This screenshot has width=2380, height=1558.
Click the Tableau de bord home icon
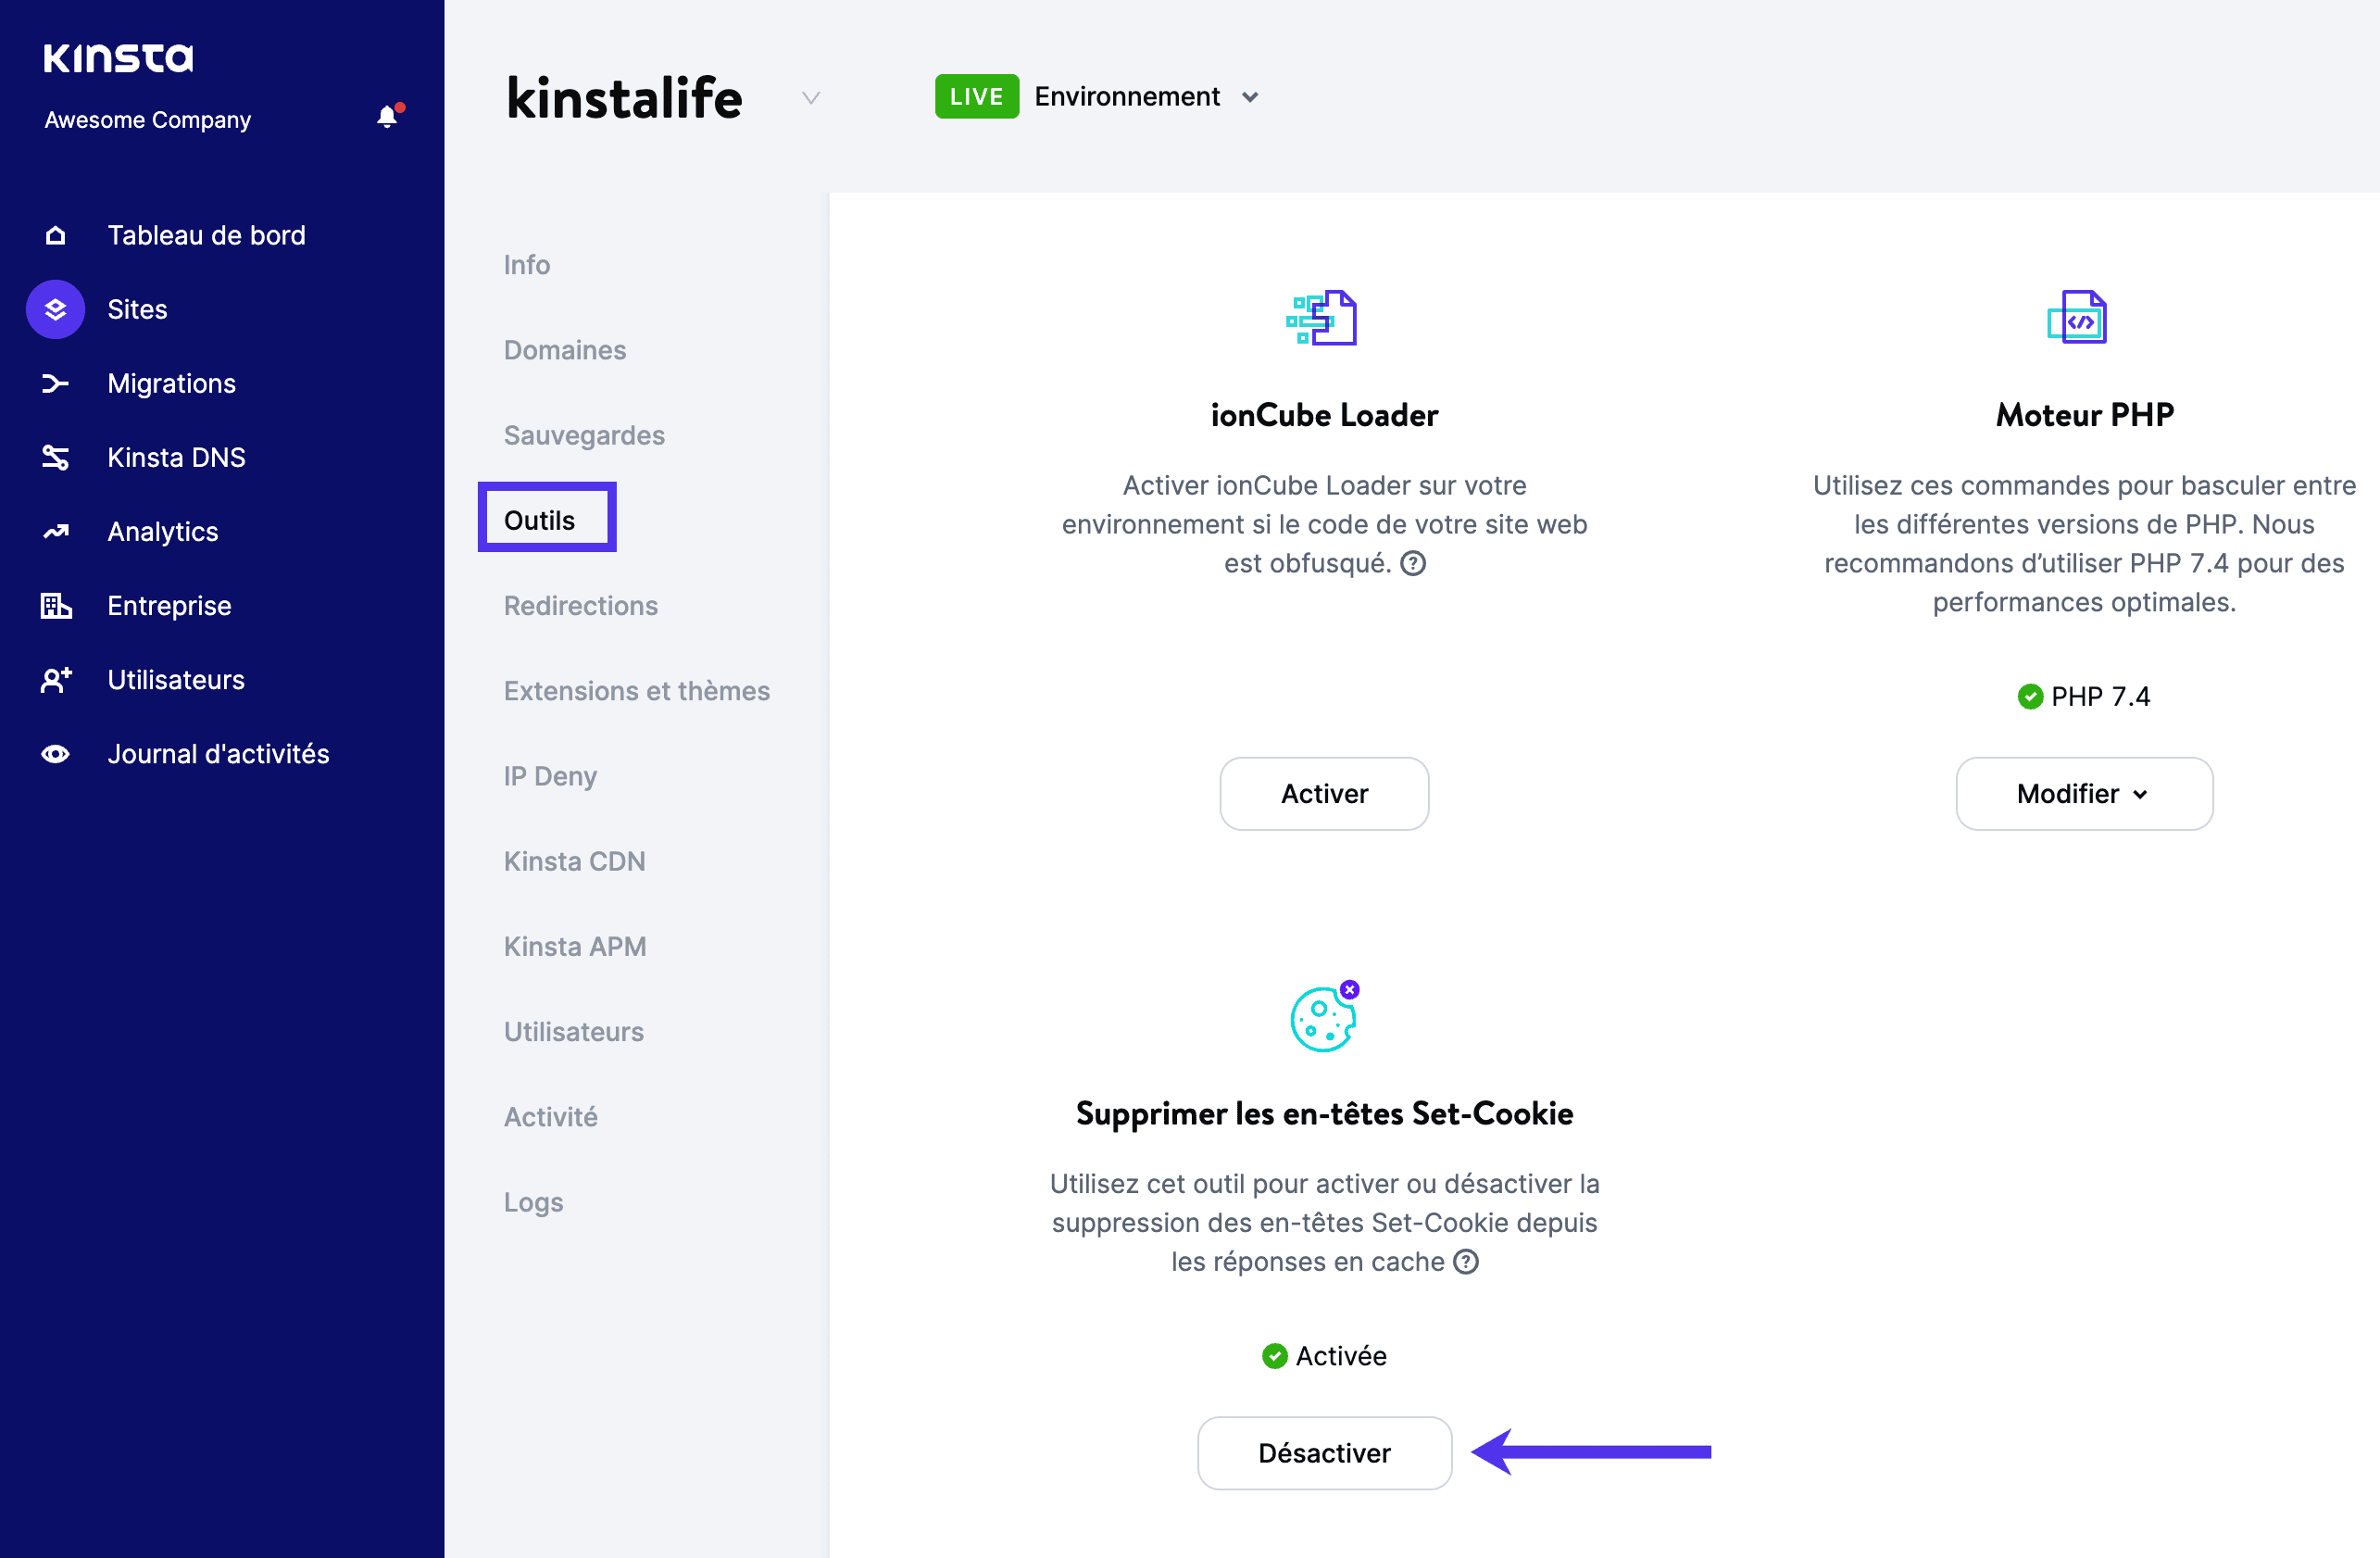coord(56,235)
